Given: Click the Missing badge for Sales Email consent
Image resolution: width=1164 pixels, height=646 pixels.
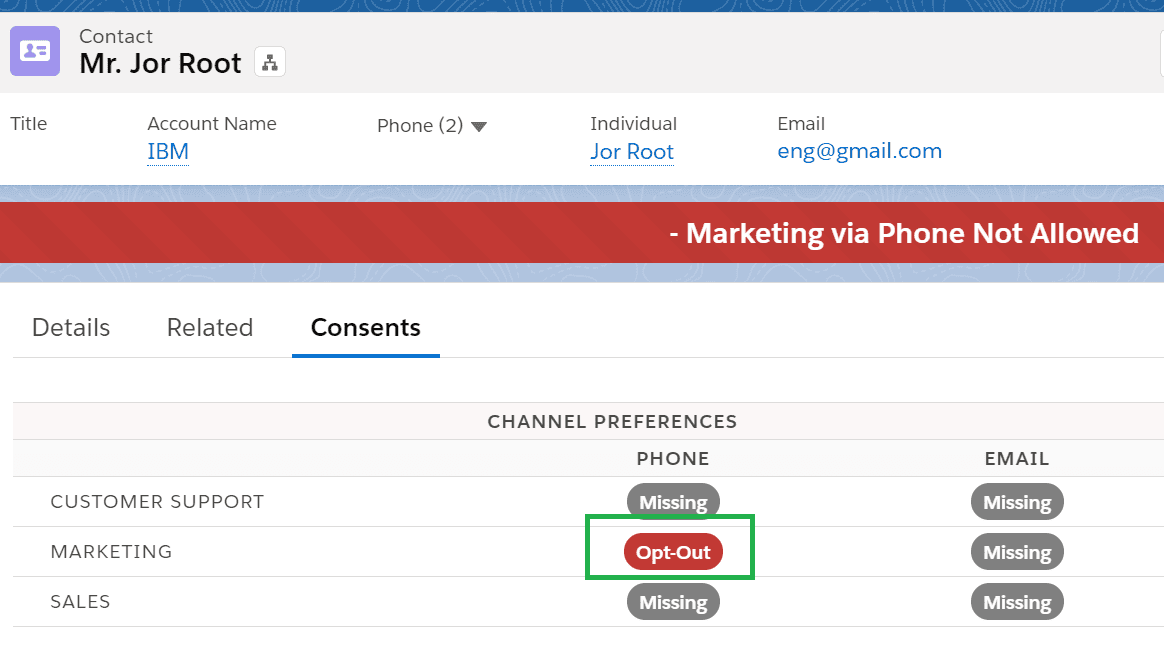Looking at the screenshot, I should 1016,601.
